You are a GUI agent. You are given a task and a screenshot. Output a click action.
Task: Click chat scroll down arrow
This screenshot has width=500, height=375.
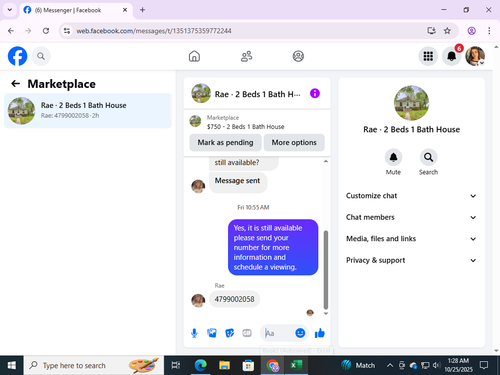pyautogui.click(x=326, y=313)
